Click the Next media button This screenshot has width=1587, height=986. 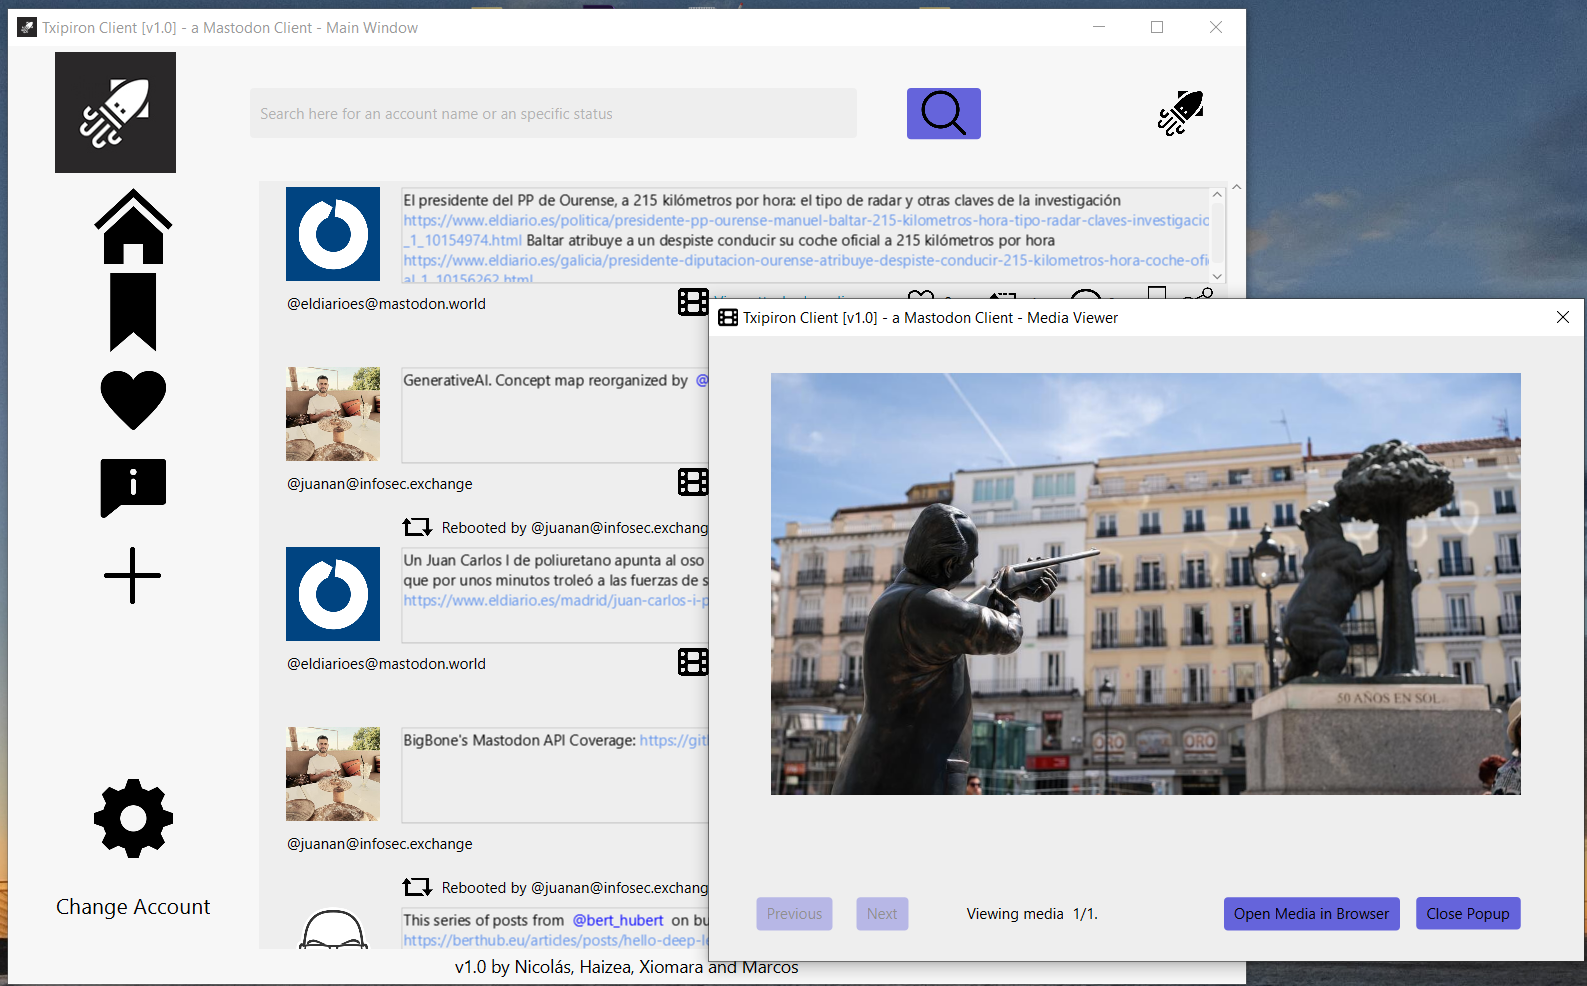882,914
